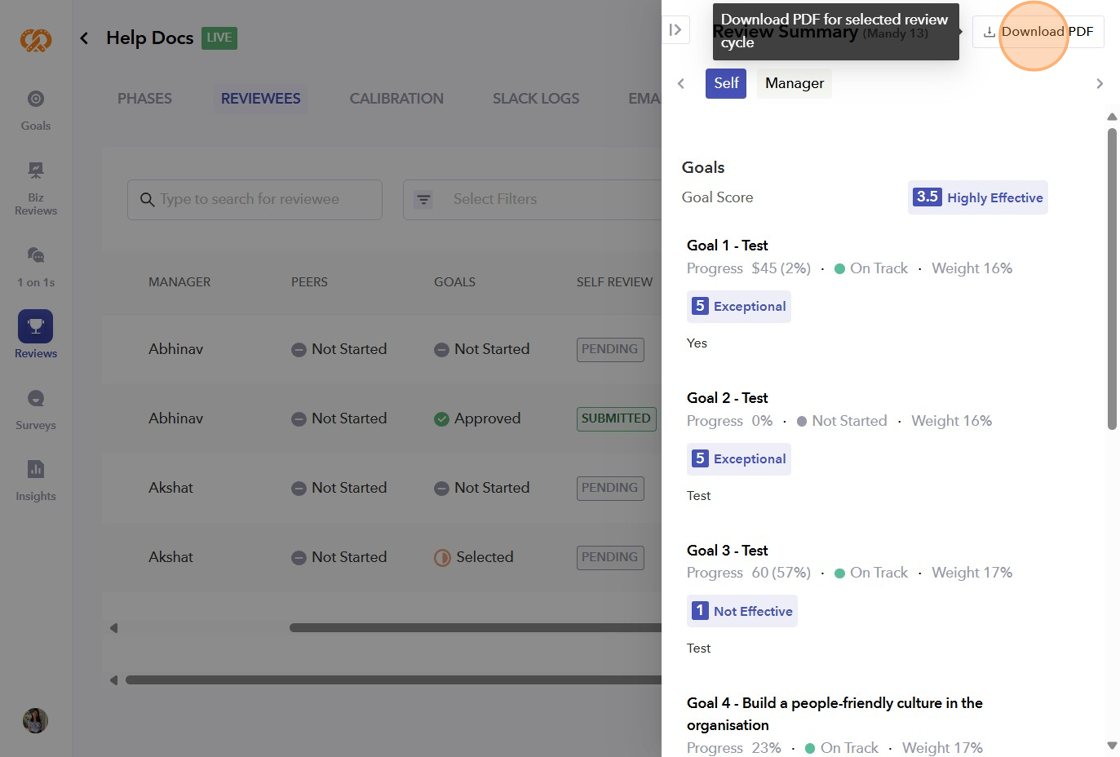The height and width of the screenshot is (757, 1120).
Task: Click the Goal 3 - Test heading
Action: [x=727, y=551]
